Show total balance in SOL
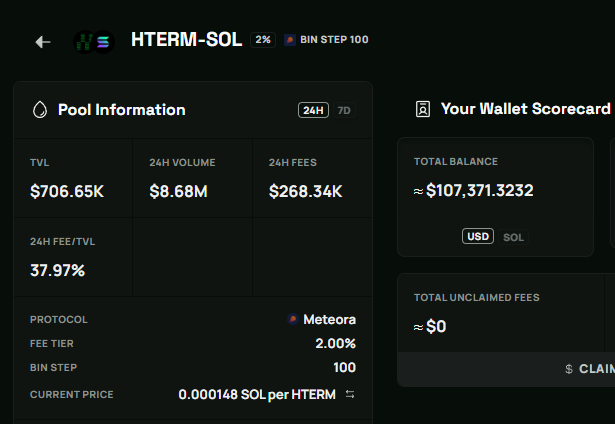615x424 pixels. [513, 237]
